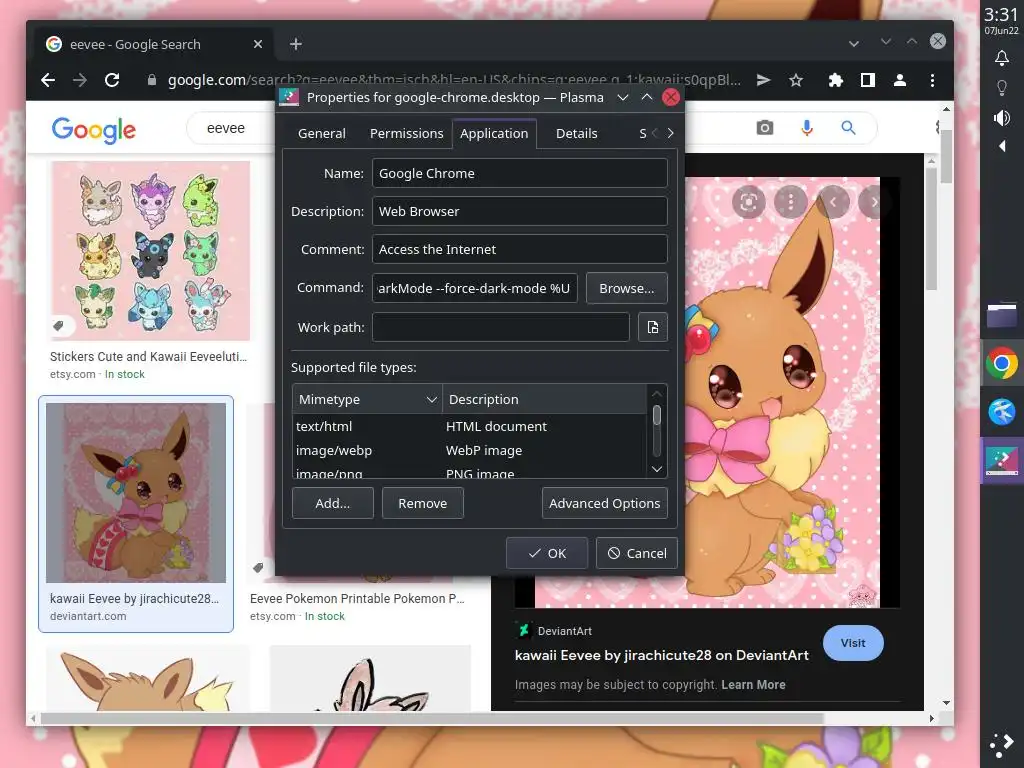
Task: Open the blue bird app icon in panel
Action: pyautogui.click(x=1002, y=411)
